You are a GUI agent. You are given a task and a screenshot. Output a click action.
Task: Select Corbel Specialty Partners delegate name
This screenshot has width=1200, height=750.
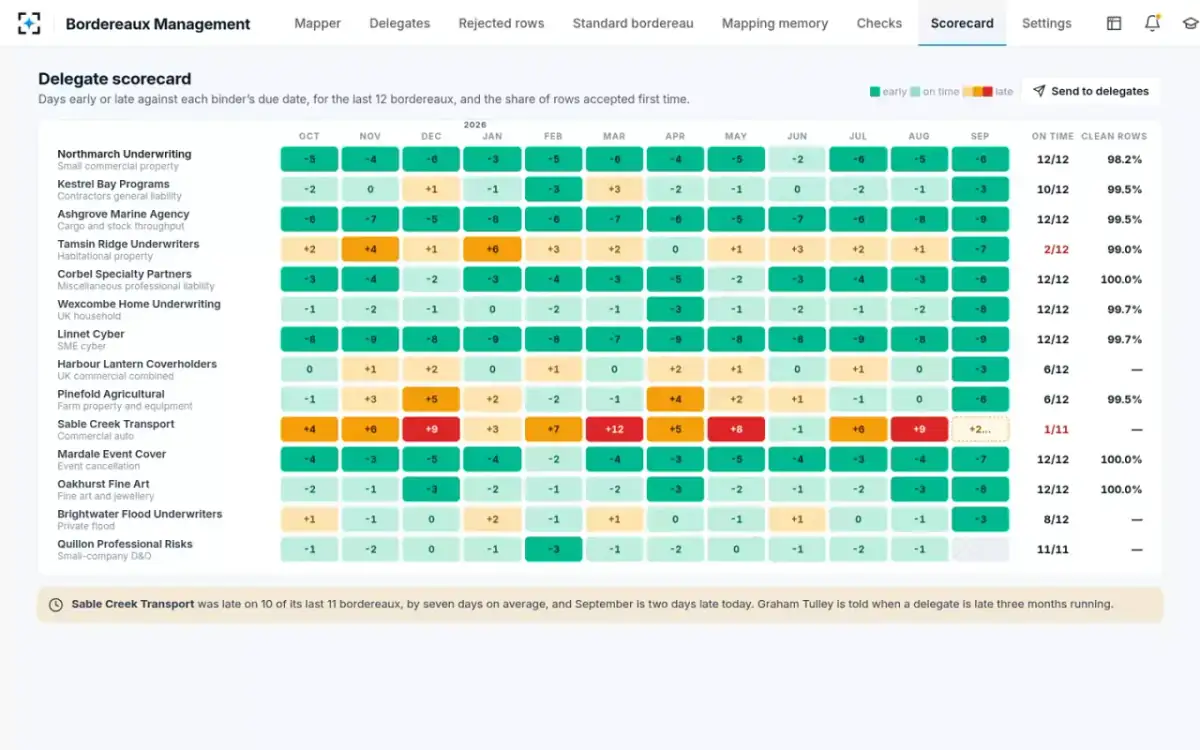pos(124,274)
